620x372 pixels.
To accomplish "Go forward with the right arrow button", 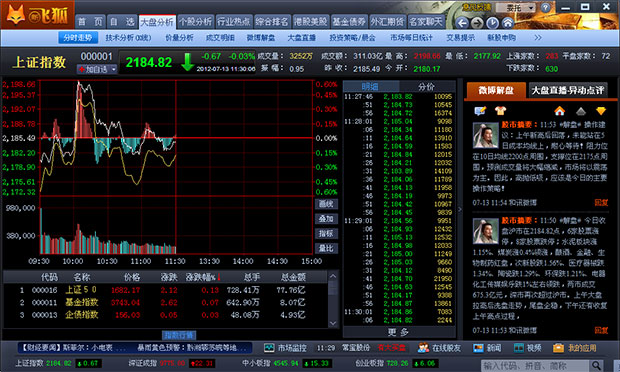I will coord(477,23).
